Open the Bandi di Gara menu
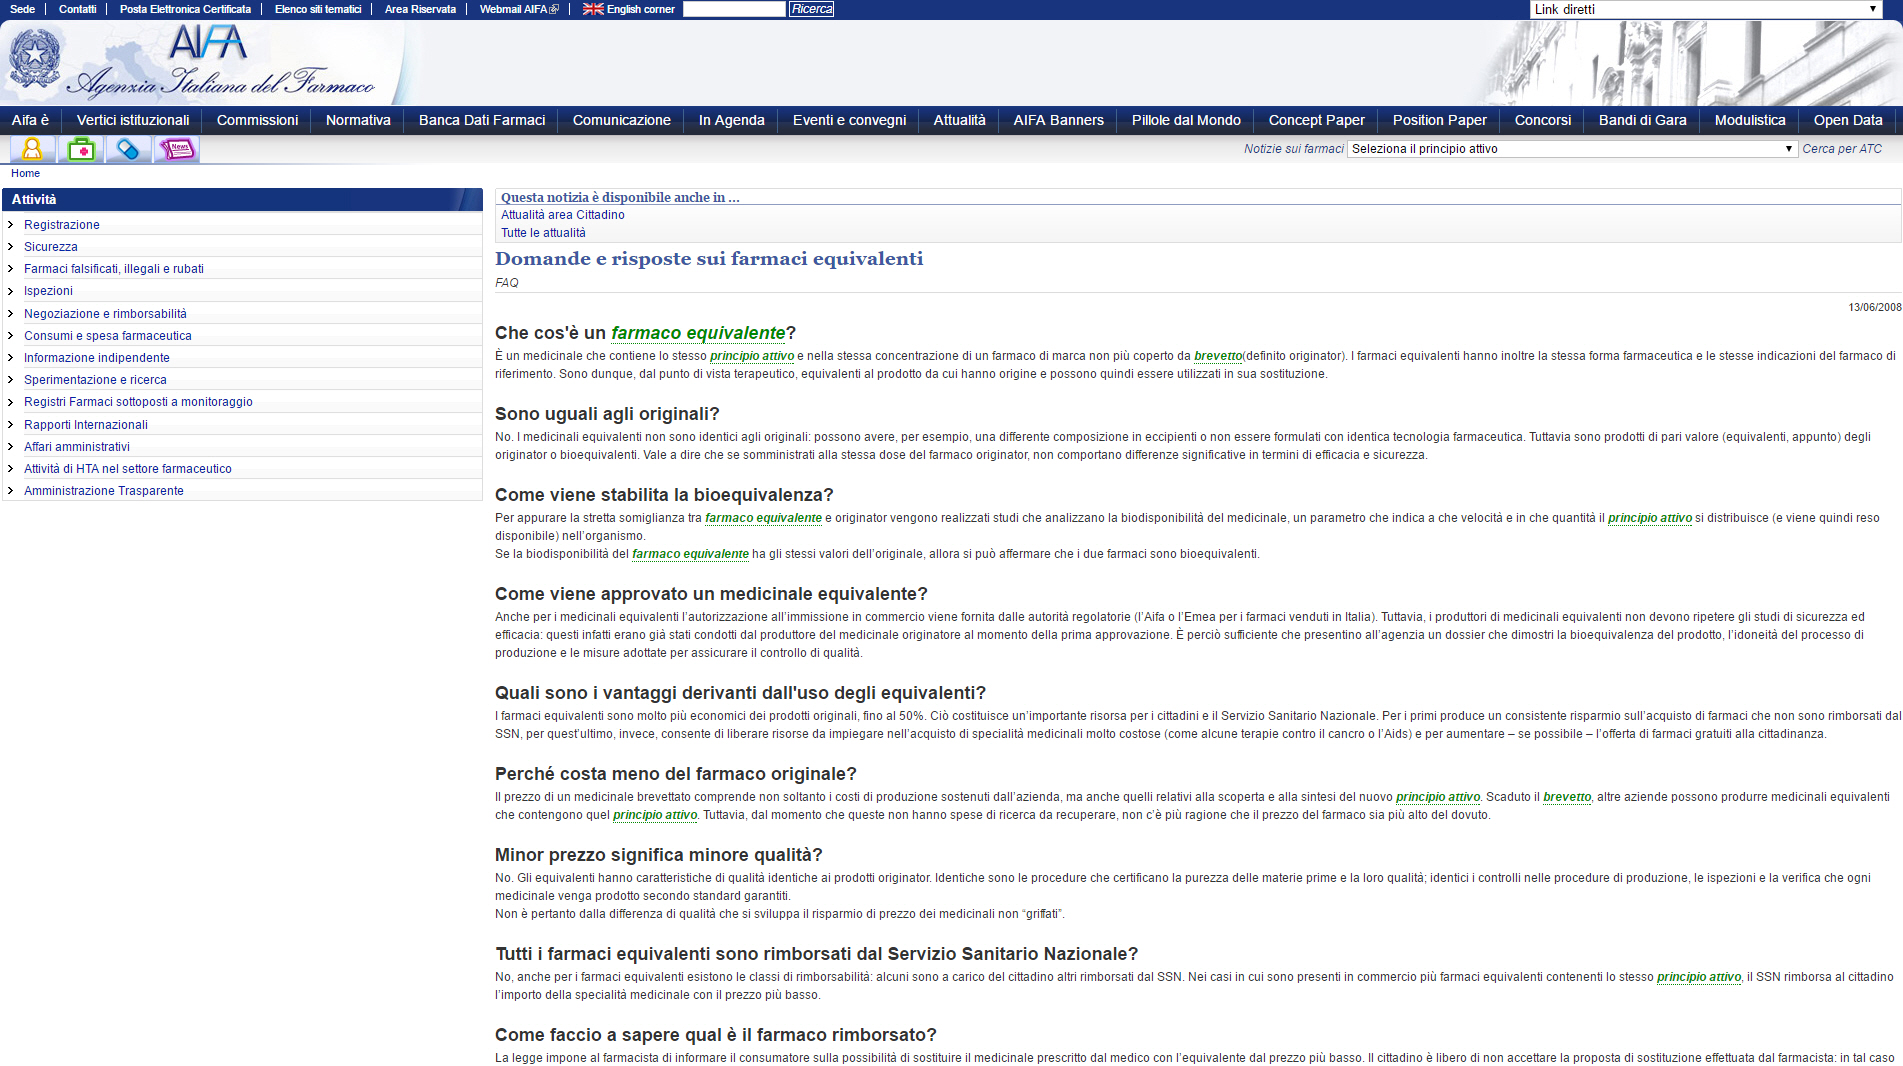The image size is (1903, 1066). pos(1642,120)
